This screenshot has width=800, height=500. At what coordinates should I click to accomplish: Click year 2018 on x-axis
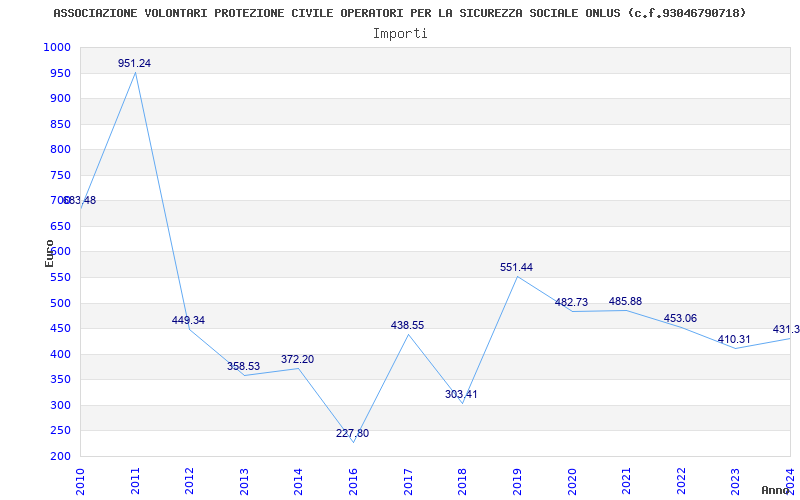click(462, 481)
